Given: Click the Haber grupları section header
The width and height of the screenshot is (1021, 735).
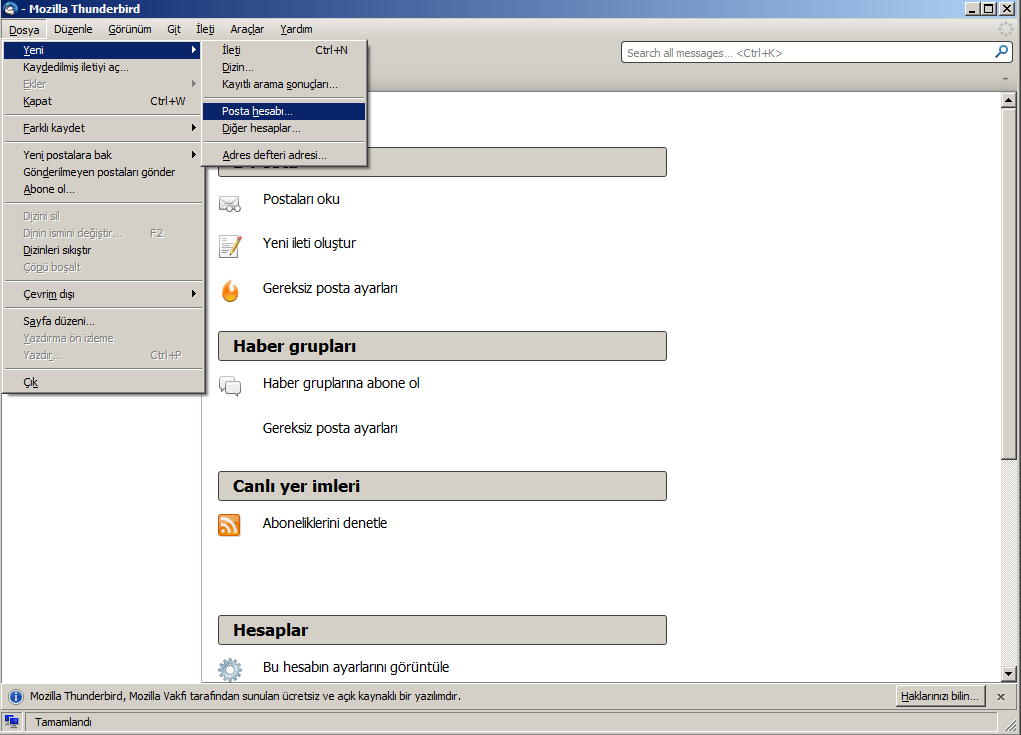Looking at the screenshot, I should 442,346.
